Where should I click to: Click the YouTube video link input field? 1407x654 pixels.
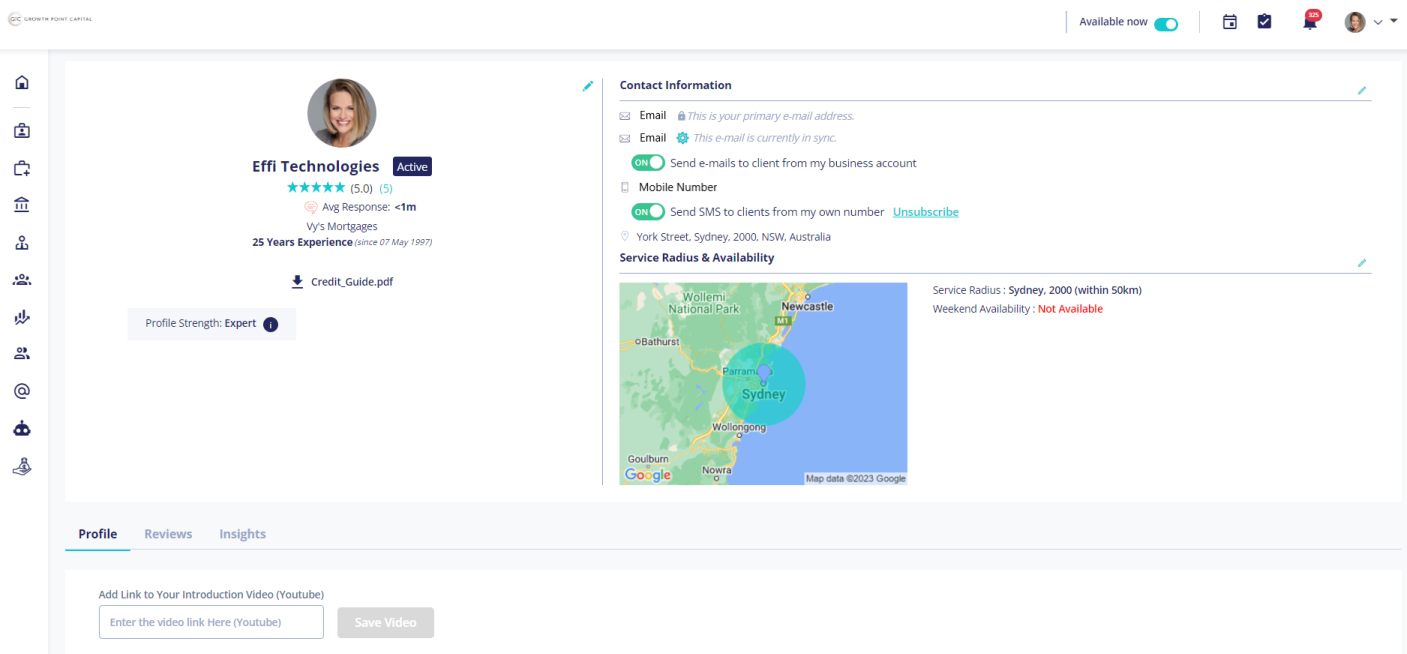click(x=211, y=622)
